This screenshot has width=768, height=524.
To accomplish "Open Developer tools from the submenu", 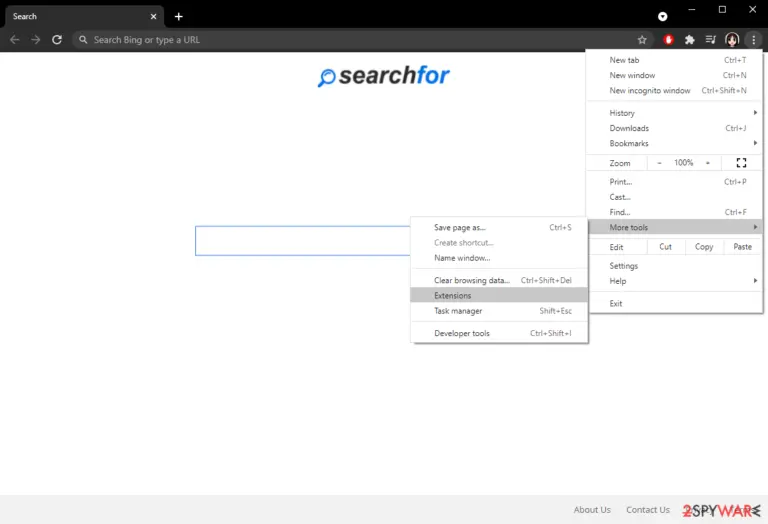I will [x=499, y=333].
